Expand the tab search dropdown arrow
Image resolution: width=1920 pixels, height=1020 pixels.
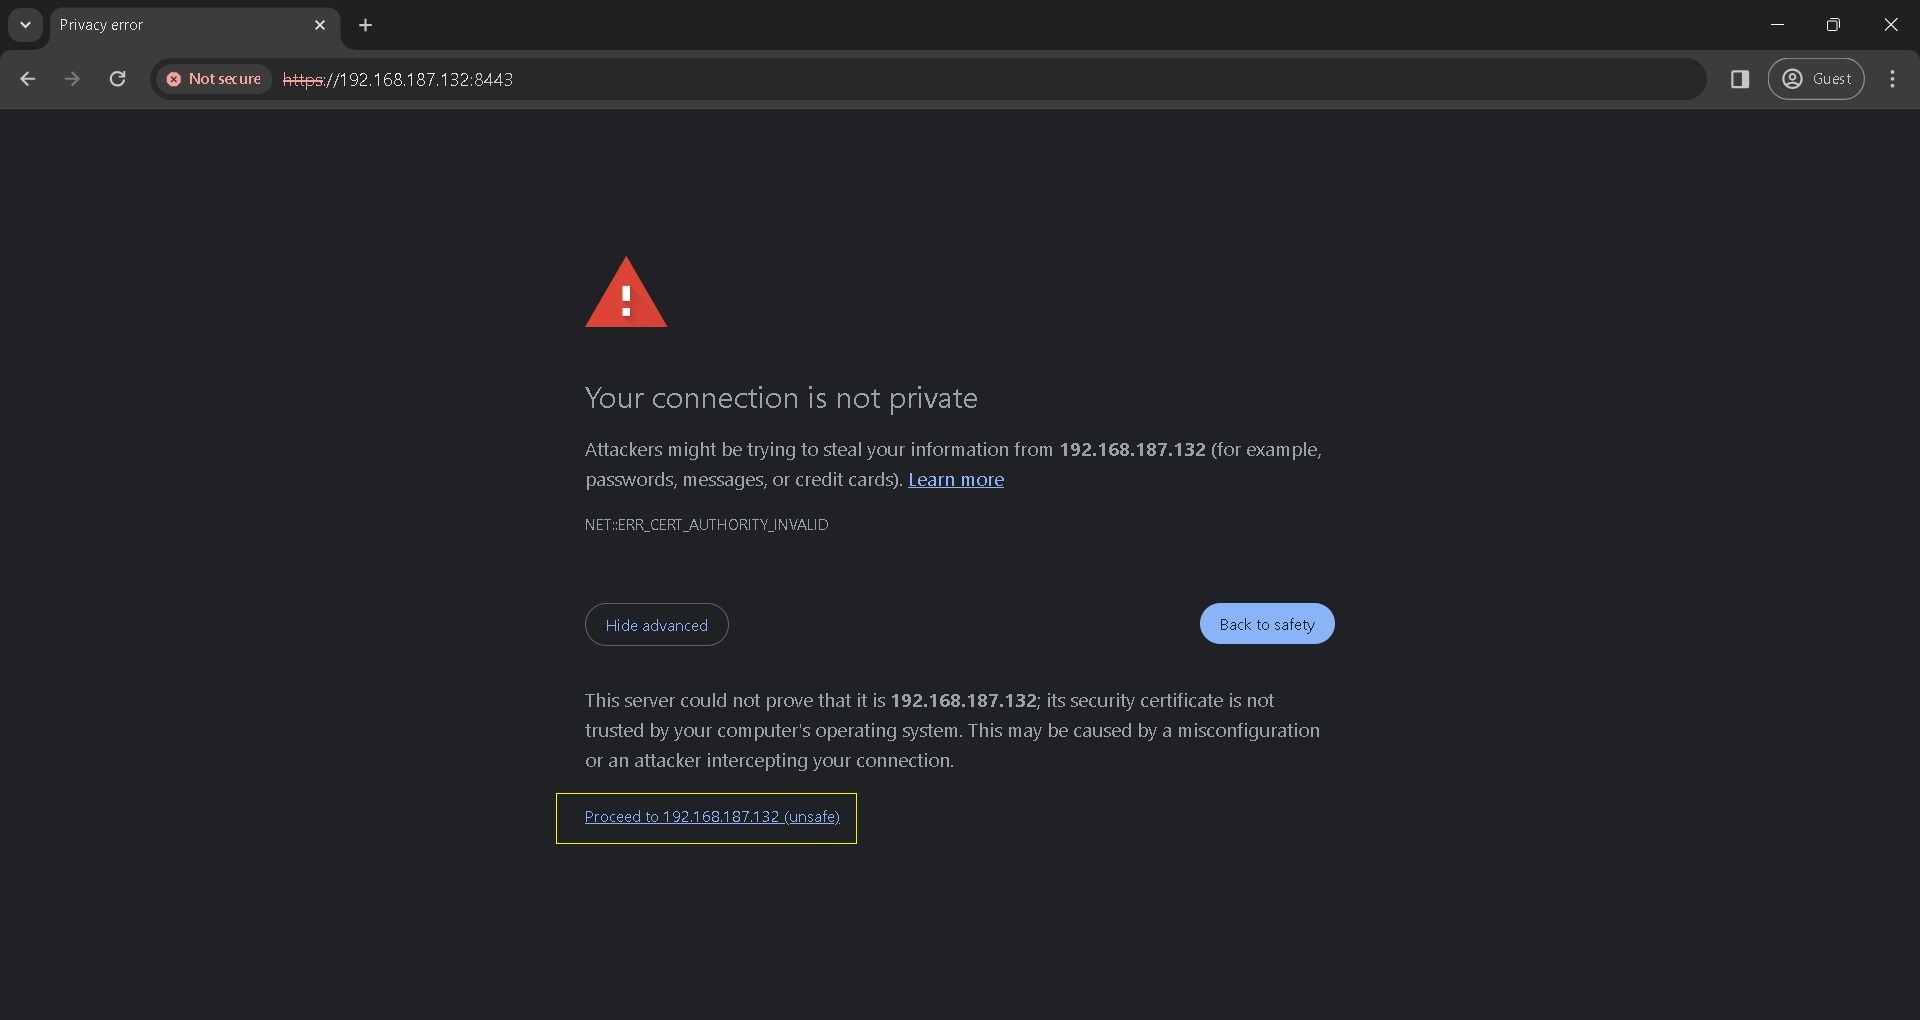[25, 25]
